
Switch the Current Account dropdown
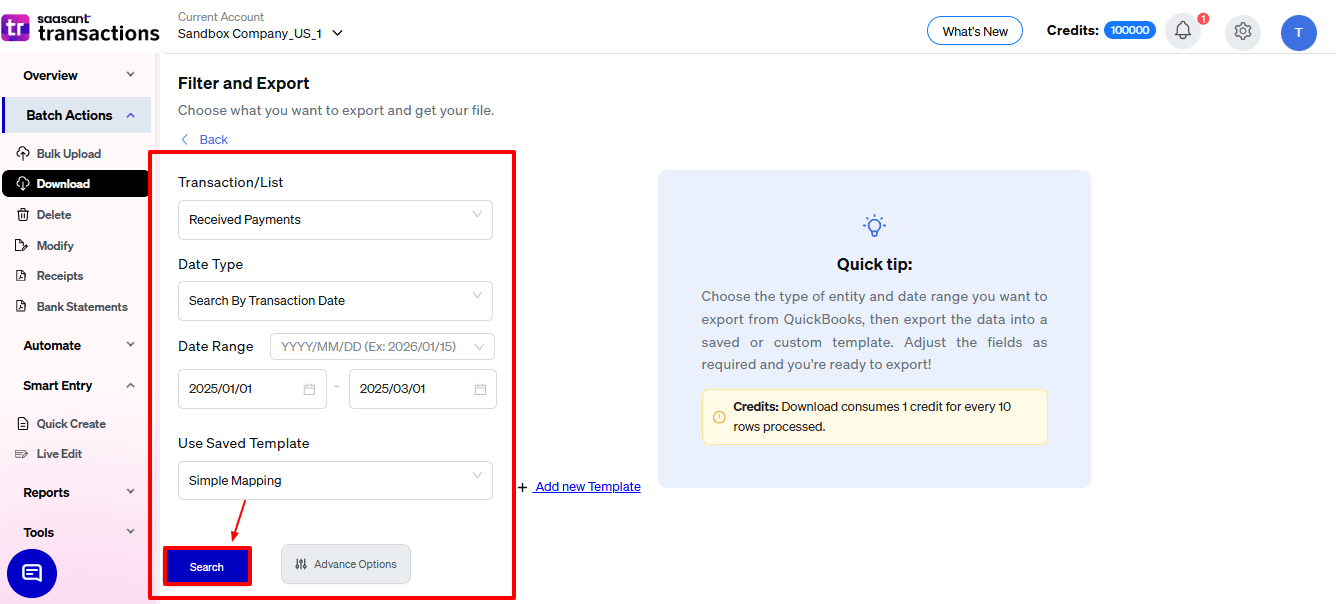tap(260, 33)
